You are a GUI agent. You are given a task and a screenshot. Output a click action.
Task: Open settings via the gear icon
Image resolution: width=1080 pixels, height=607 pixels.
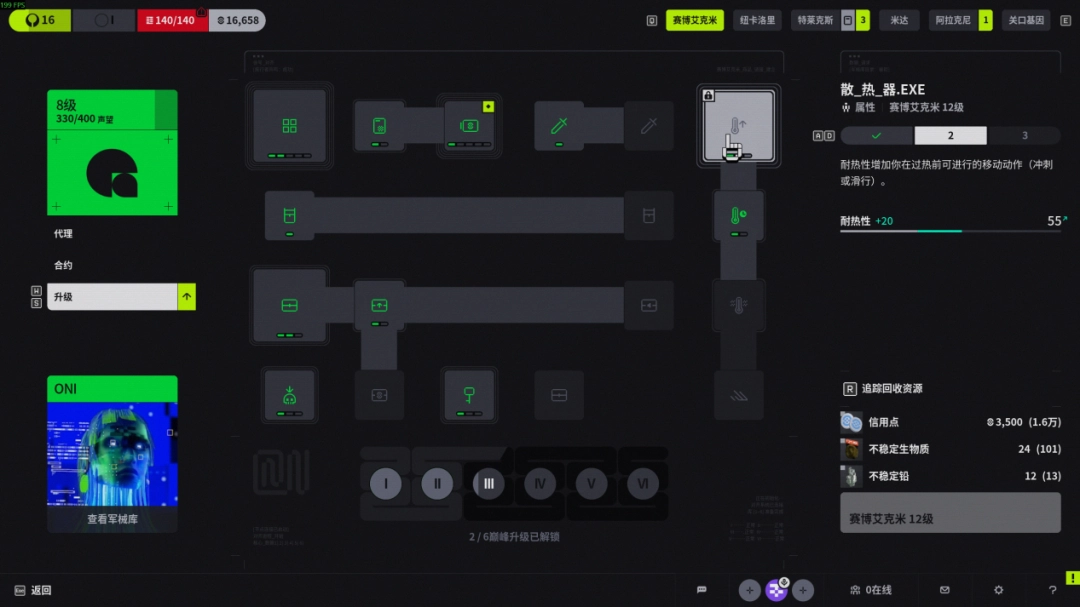tap(998, 590)
